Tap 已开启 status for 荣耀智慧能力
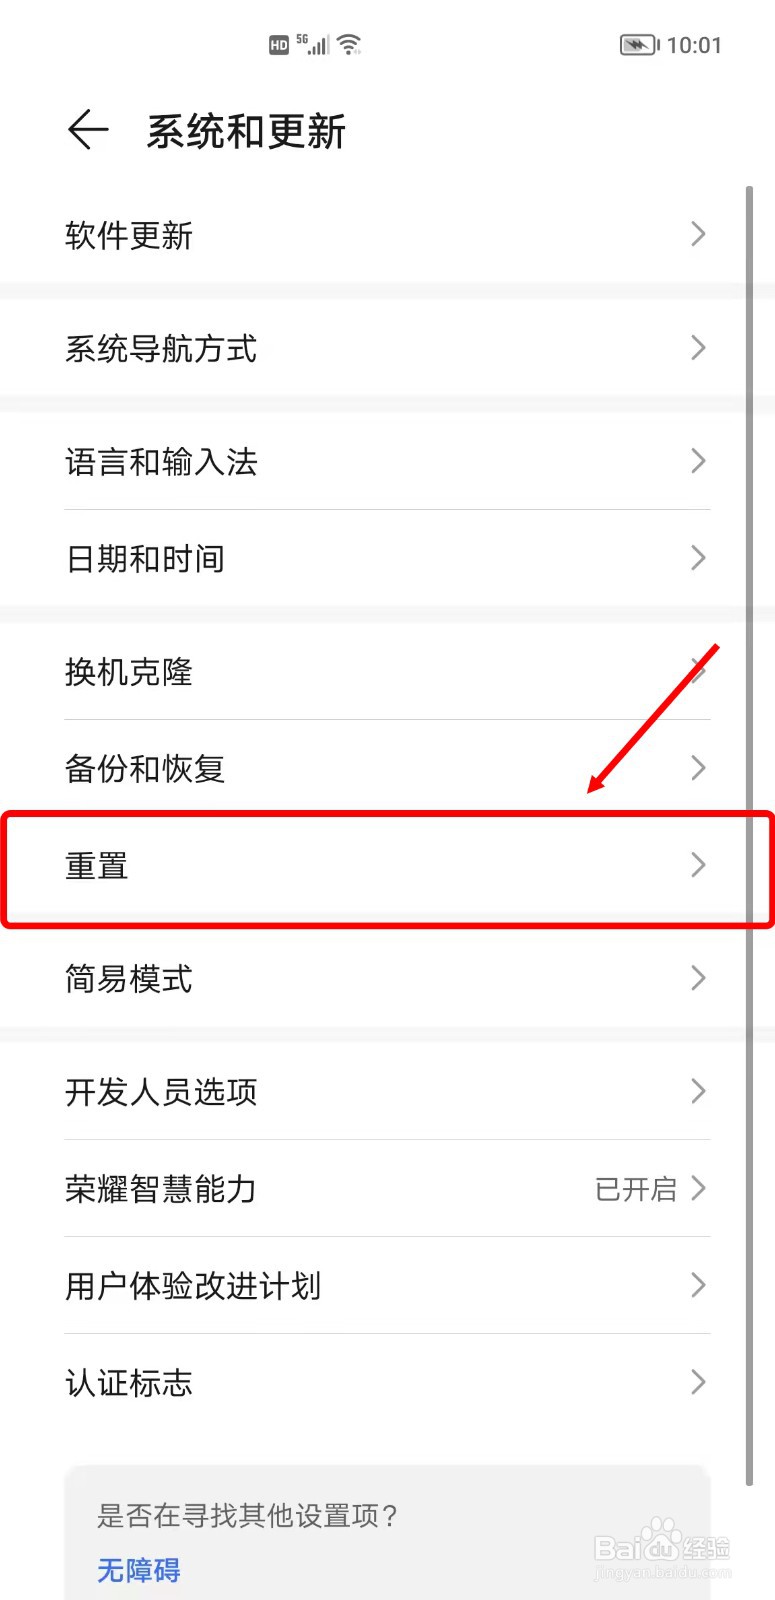This screenshot has width=775, height=1600. (x=636, y=1189)
